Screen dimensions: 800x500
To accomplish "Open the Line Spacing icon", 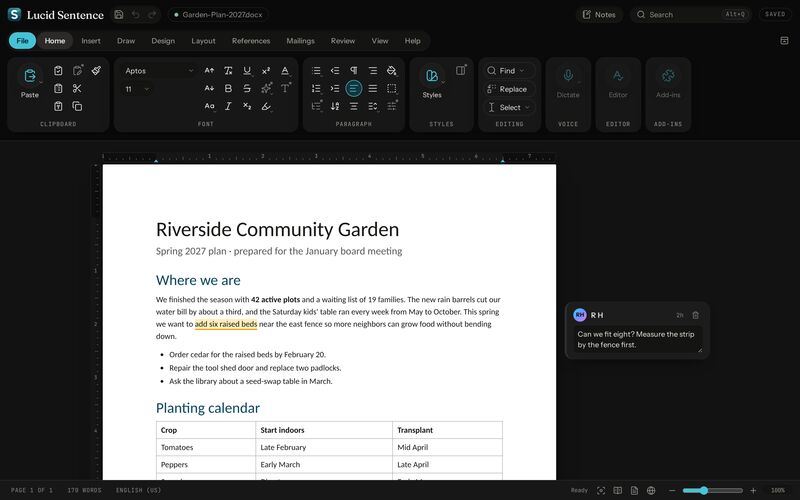I will pyautogui.click(x=372, y=106).
